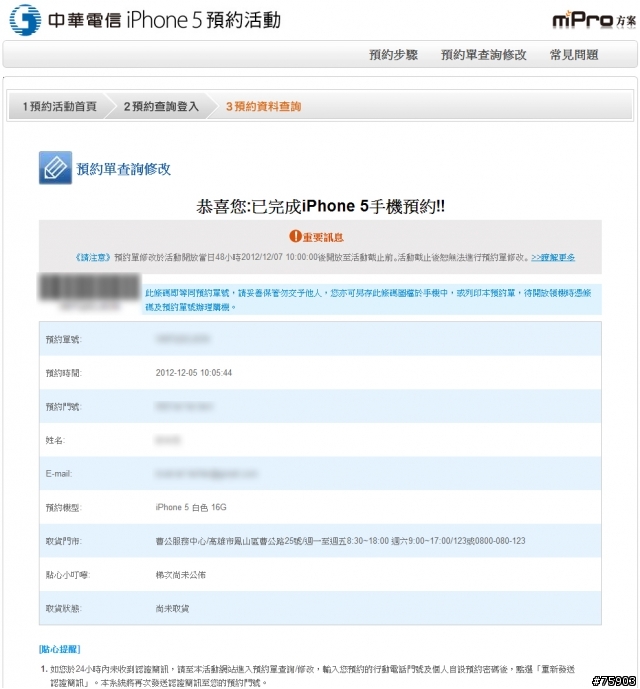Image resolution: width=640 pixels, height=689 pixels.
Task: Click the blurred 預約門號 value
Action: pyautogui.click(x=183, y=406)
